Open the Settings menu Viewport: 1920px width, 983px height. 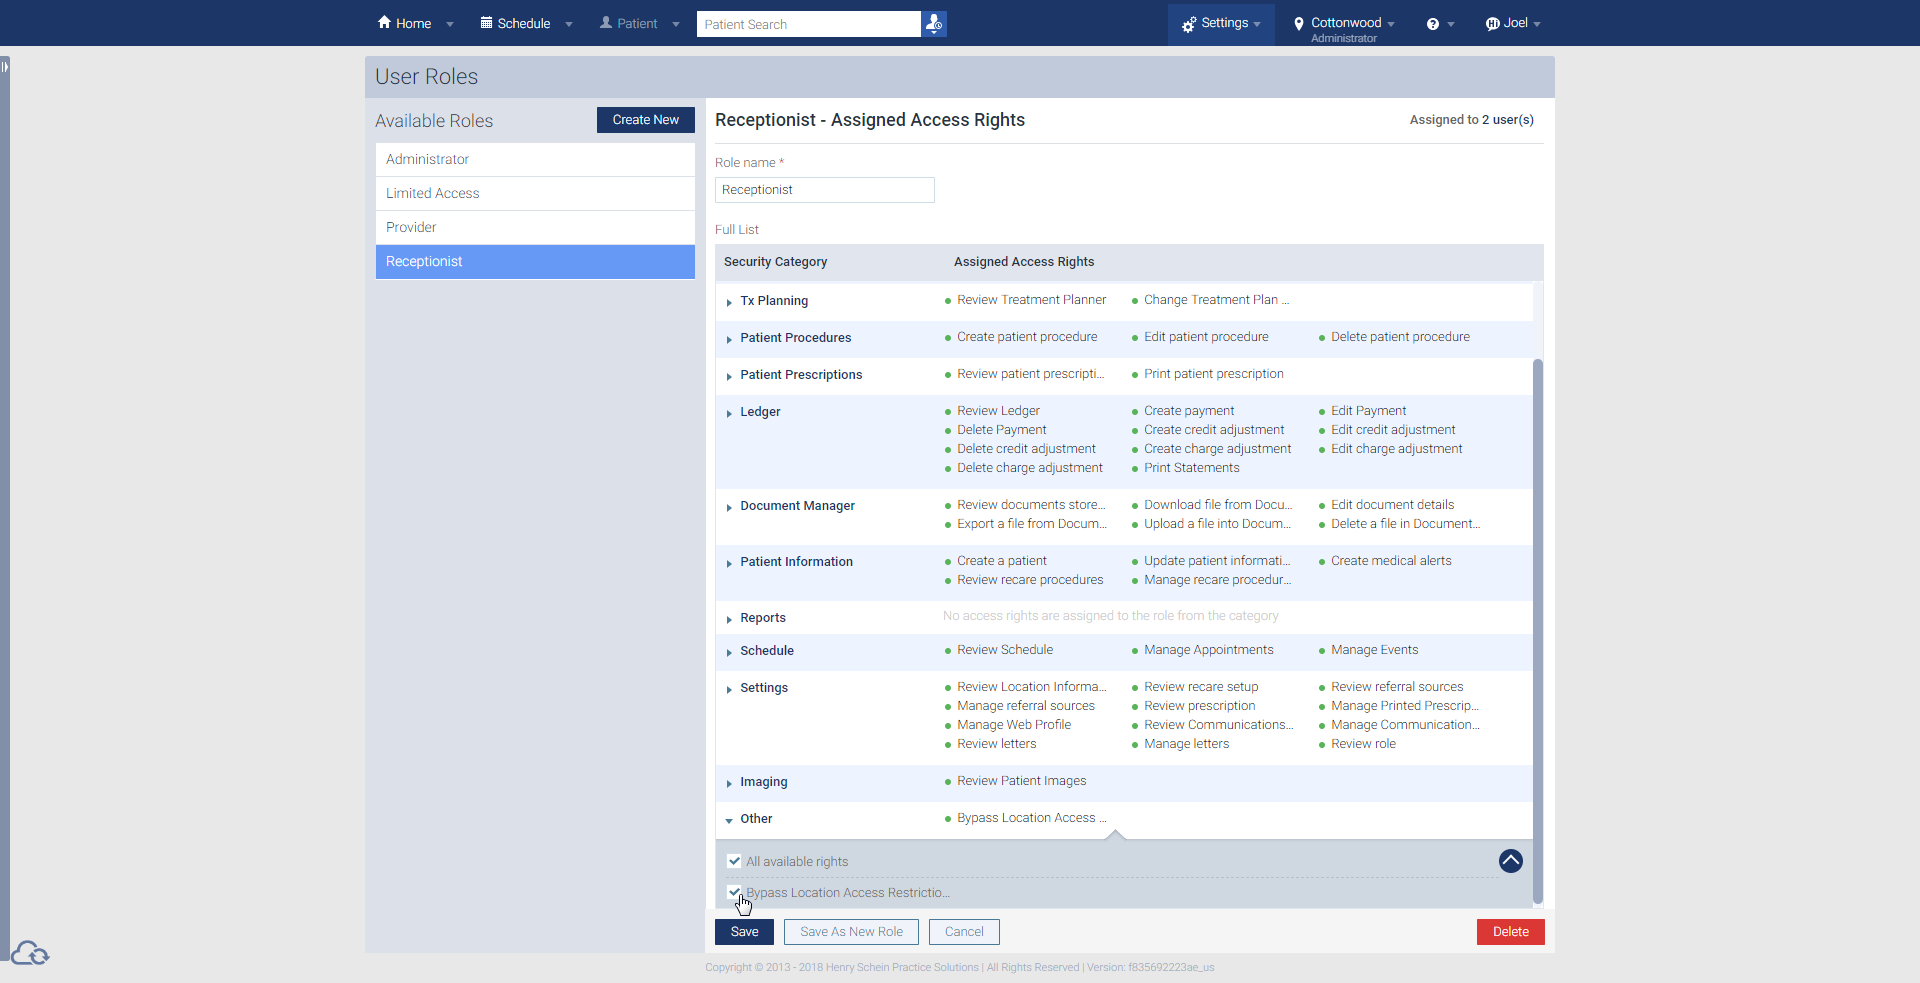click(1221, 23)
